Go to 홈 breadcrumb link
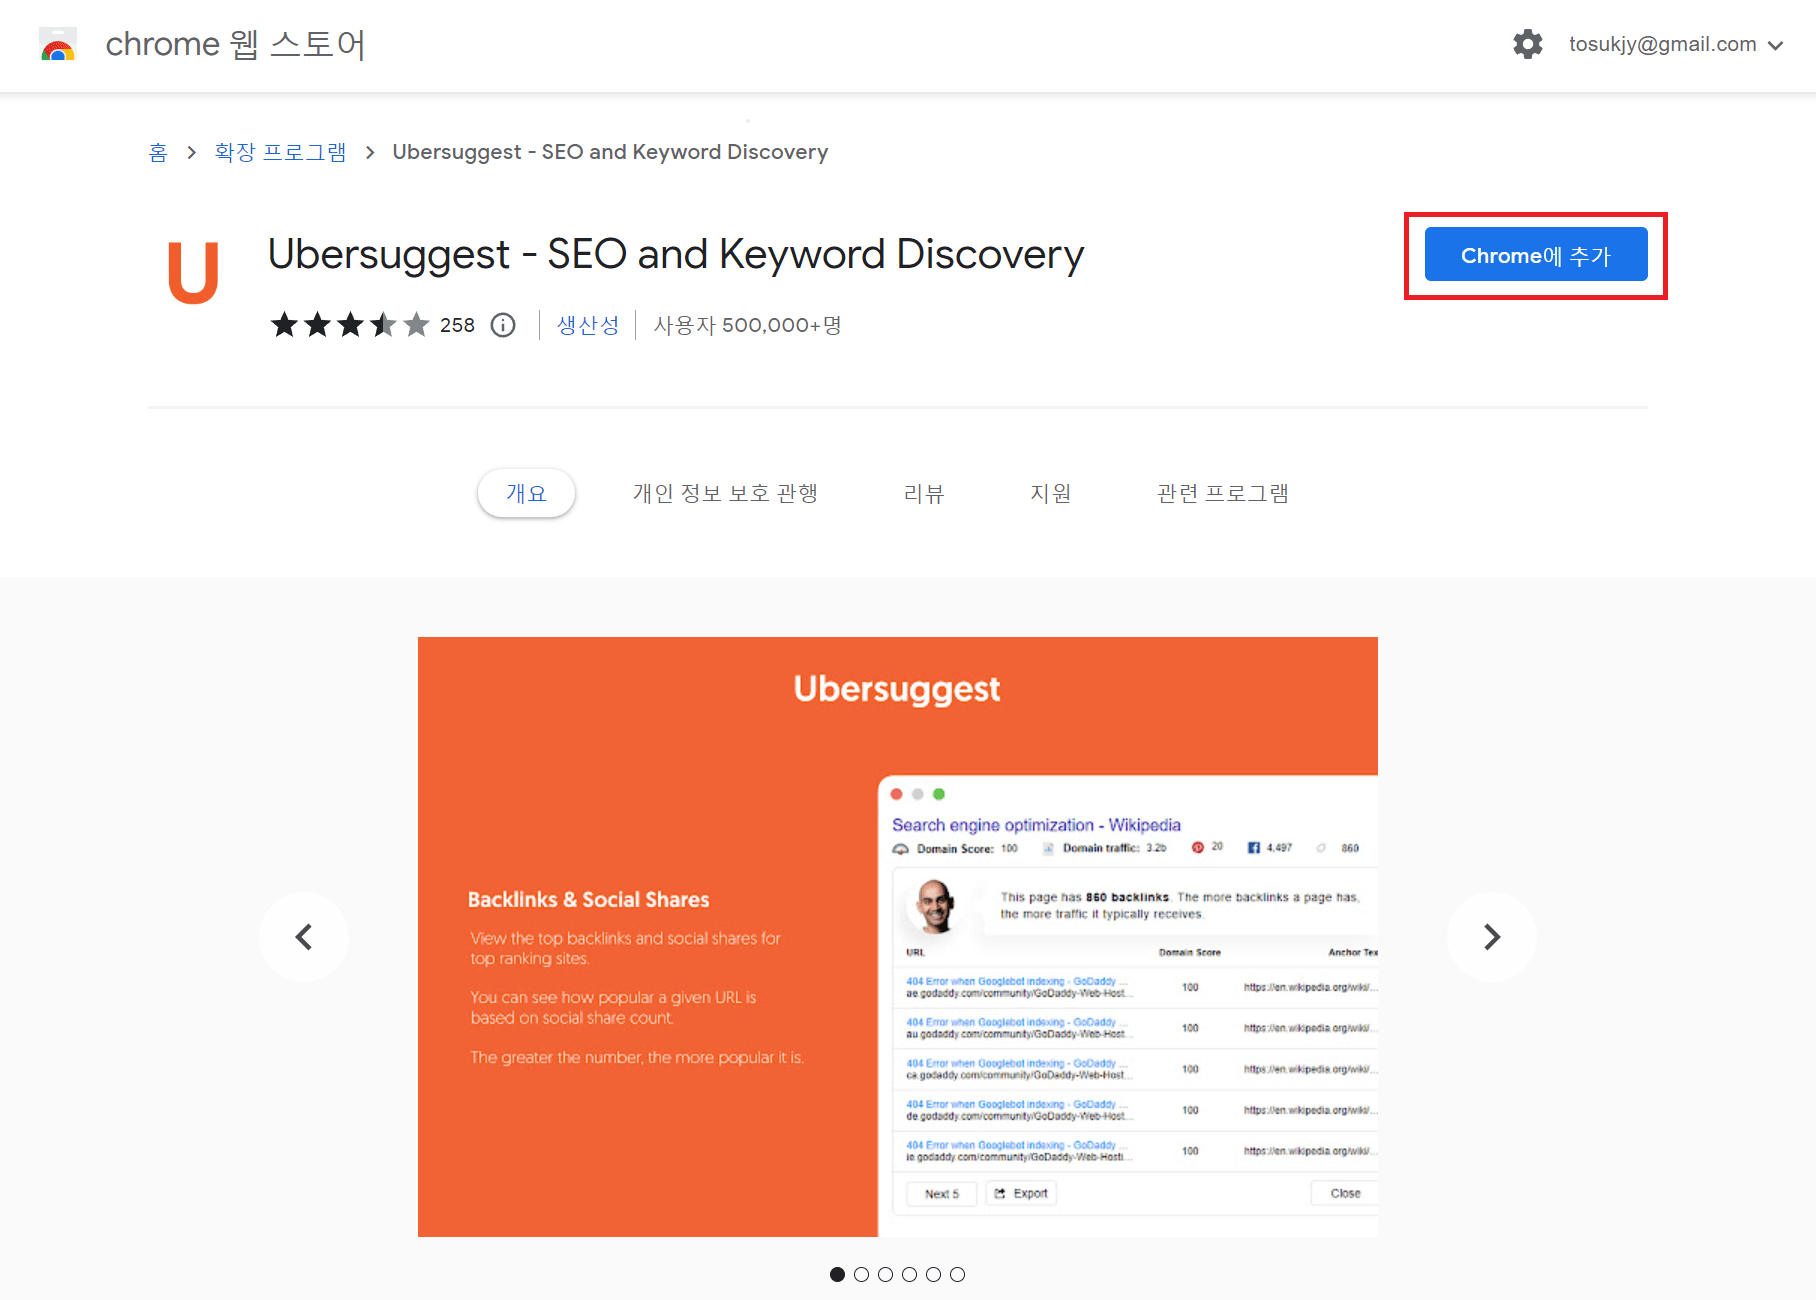 [x=158, y=152]
